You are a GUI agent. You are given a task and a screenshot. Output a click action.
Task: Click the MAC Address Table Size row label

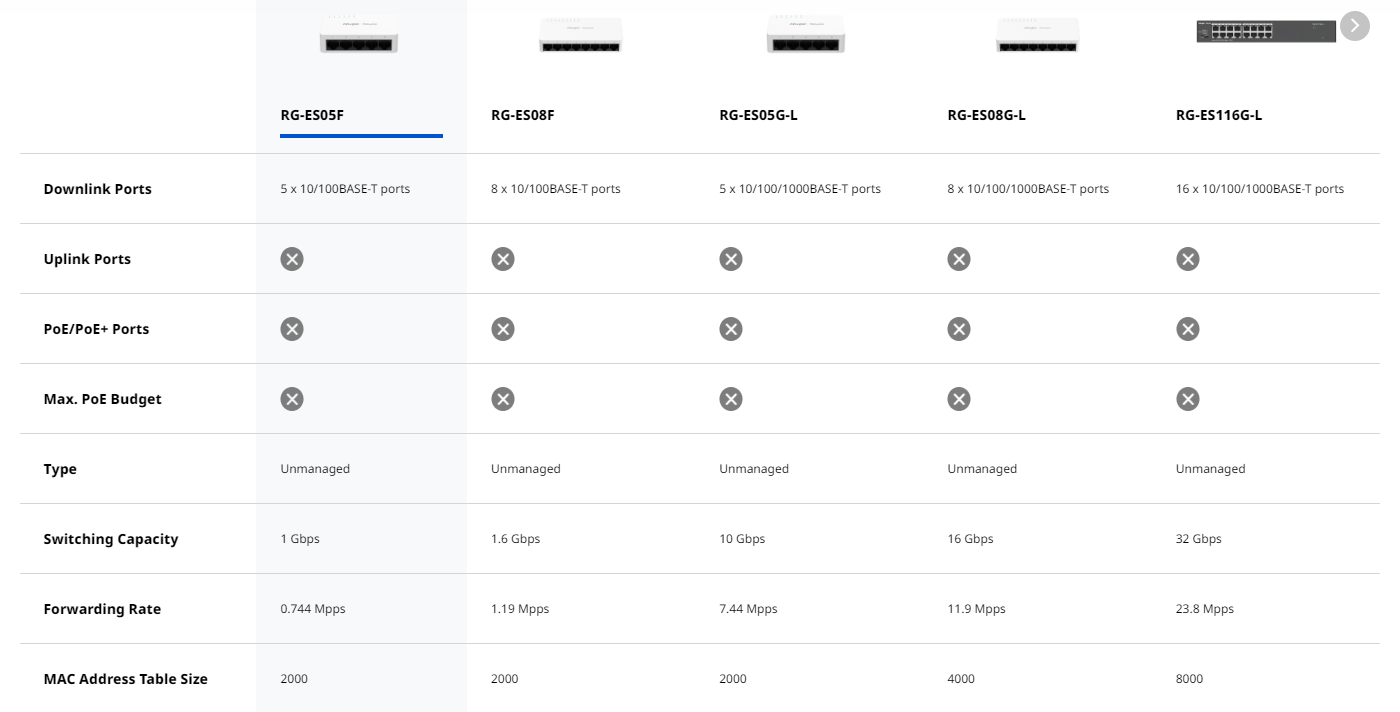pos(126,679)
